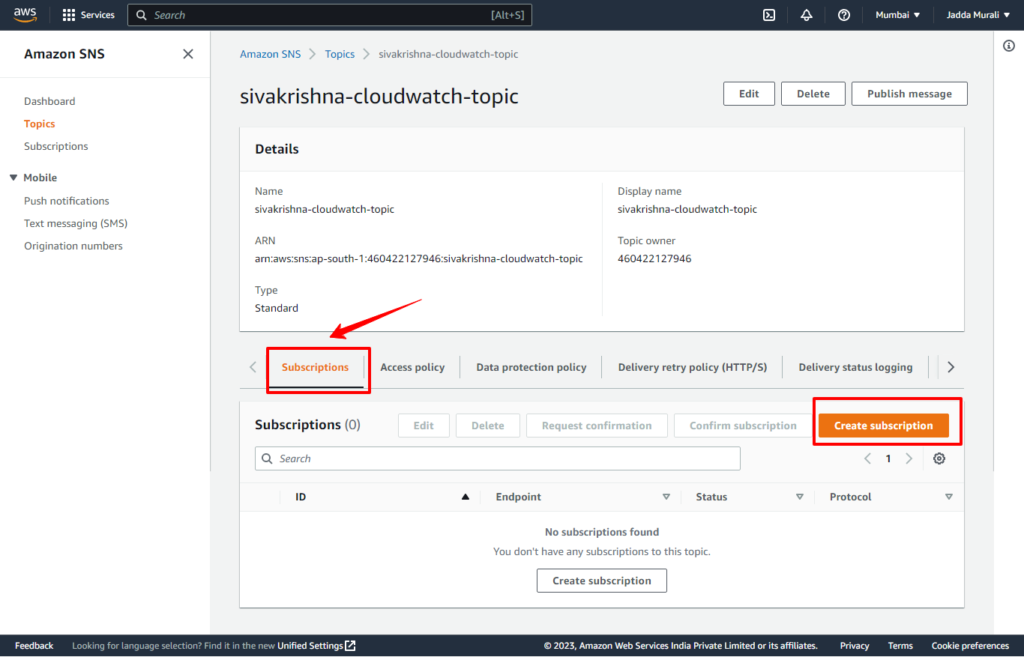1024x657 pixels.
Task: Click the Topic owner ID 460422127946
Action: 654,259
